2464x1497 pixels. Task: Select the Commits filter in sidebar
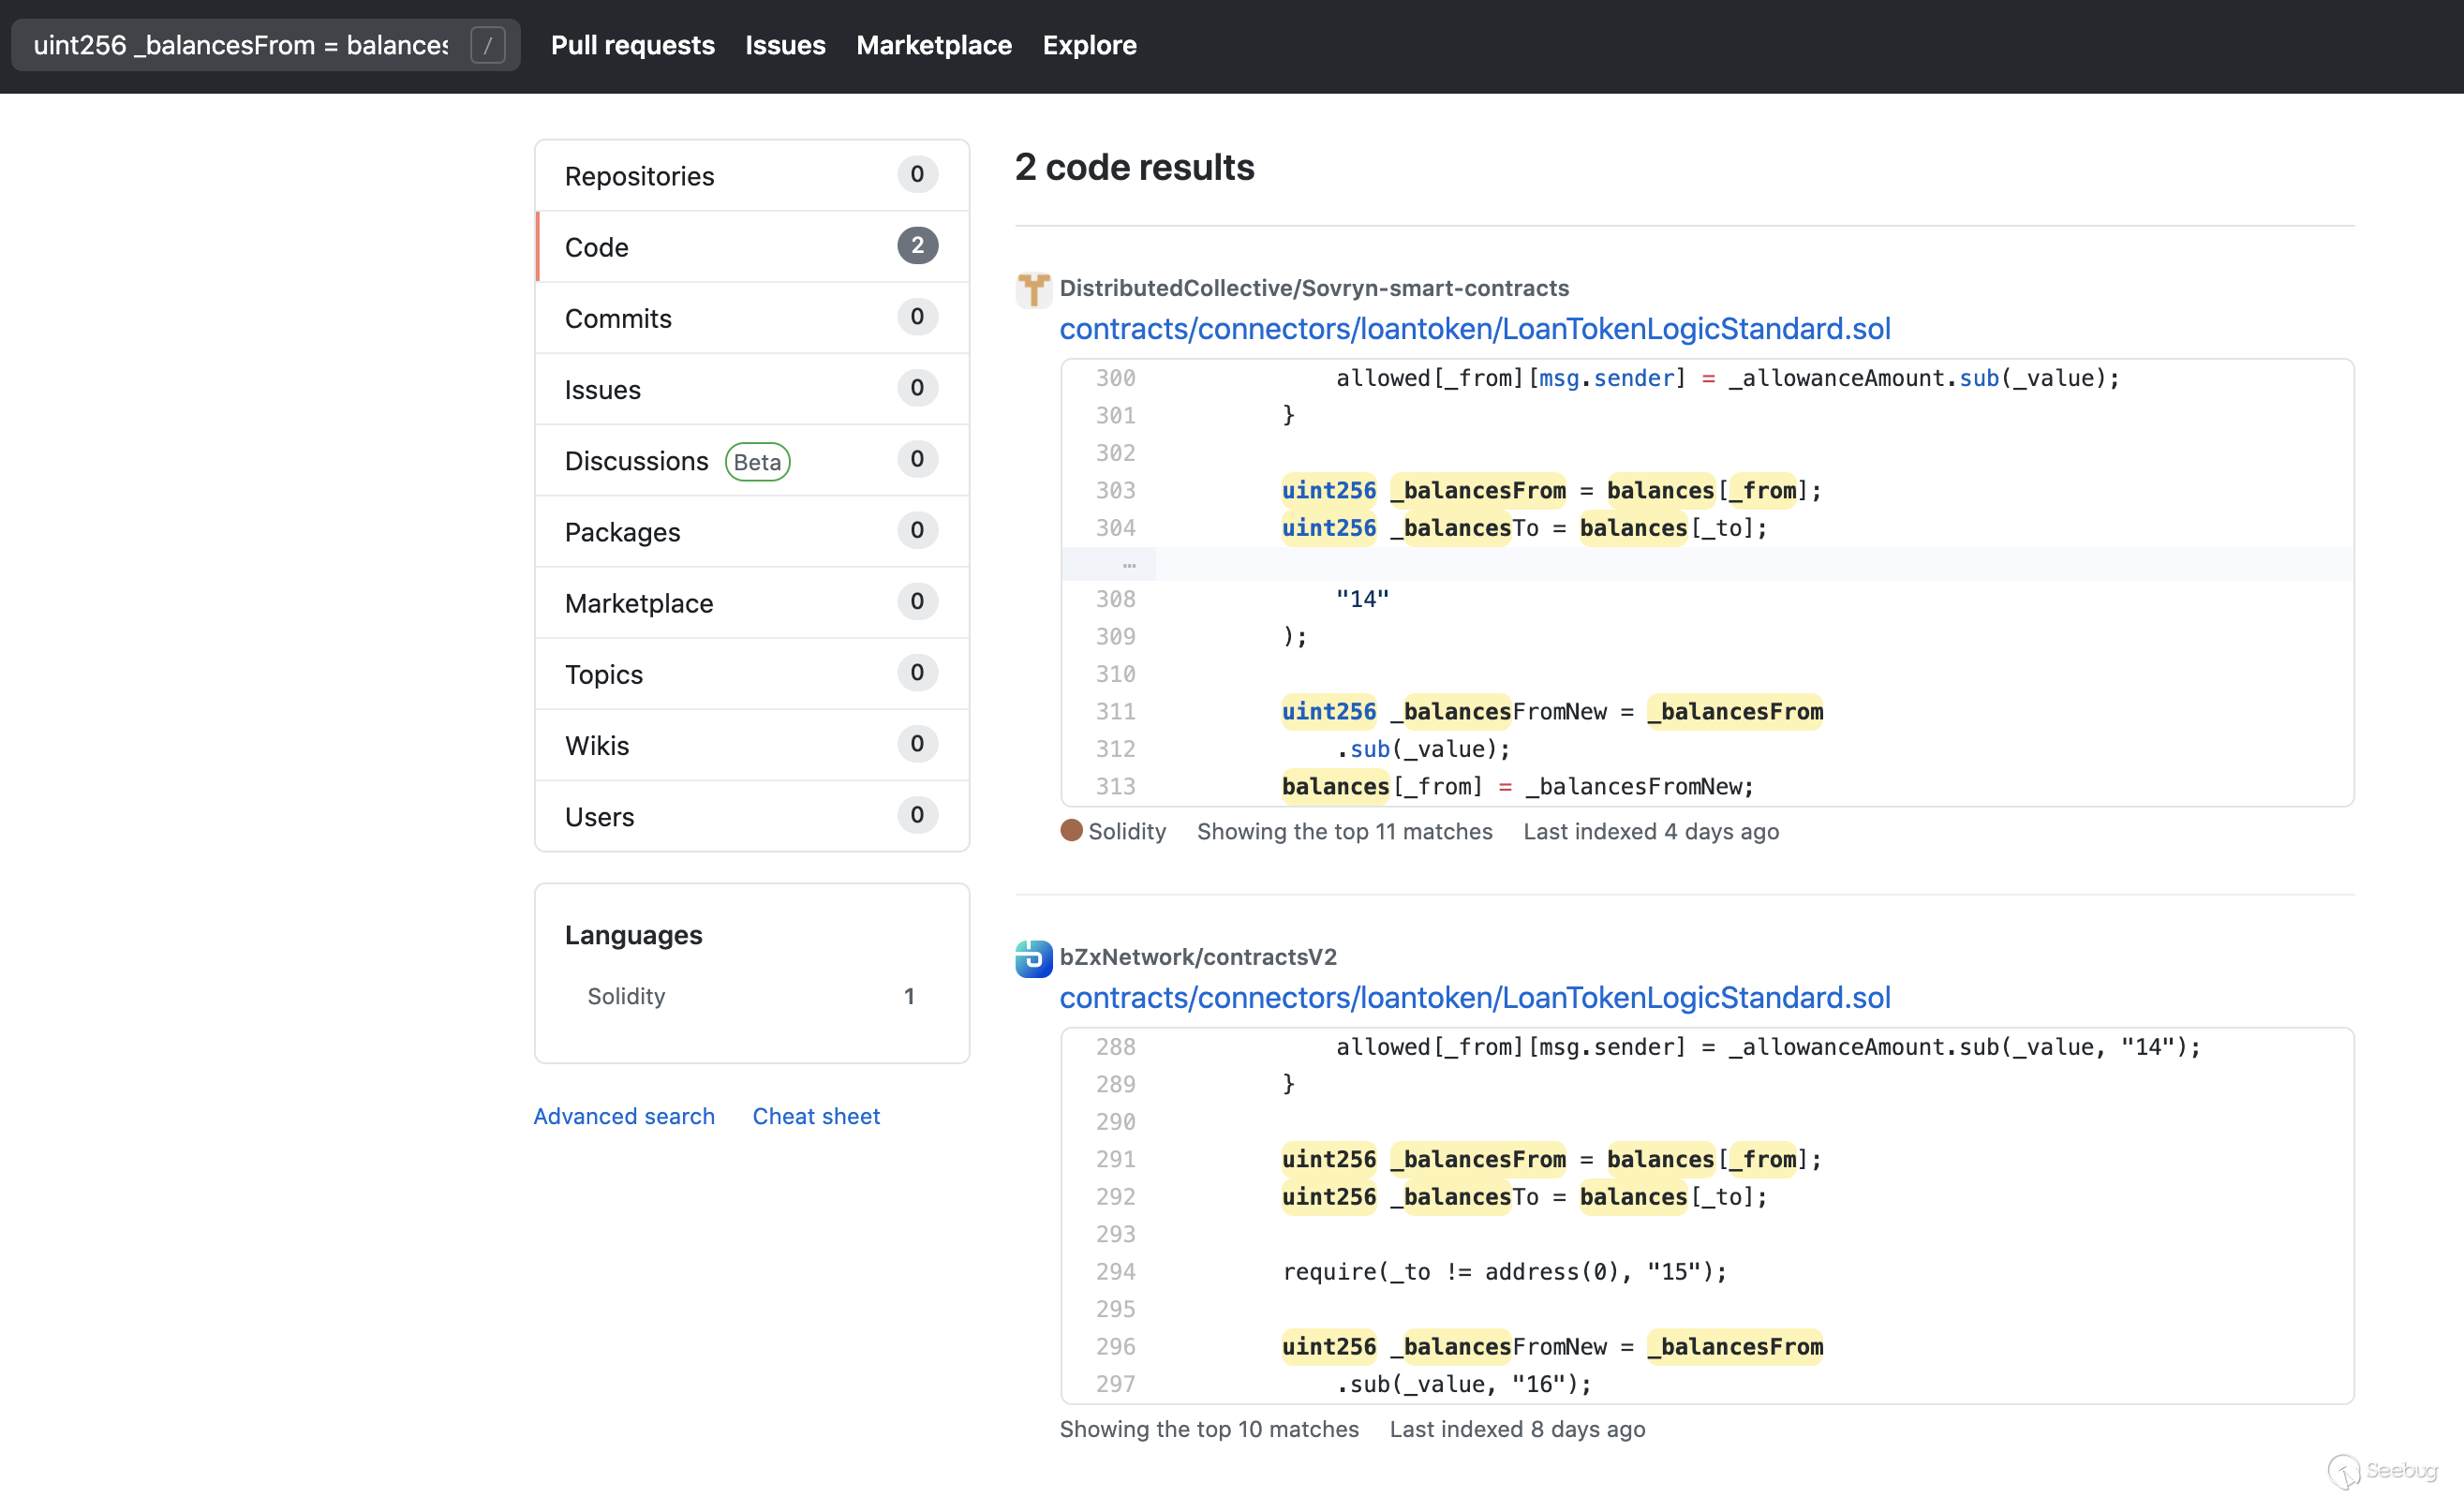coord(617,318)
